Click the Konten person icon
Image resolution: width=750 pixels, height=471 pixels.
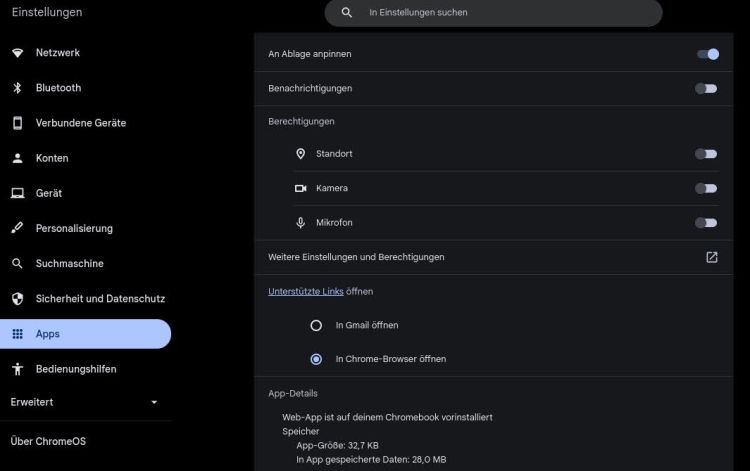pyautogui.click(x=18, y=158)
